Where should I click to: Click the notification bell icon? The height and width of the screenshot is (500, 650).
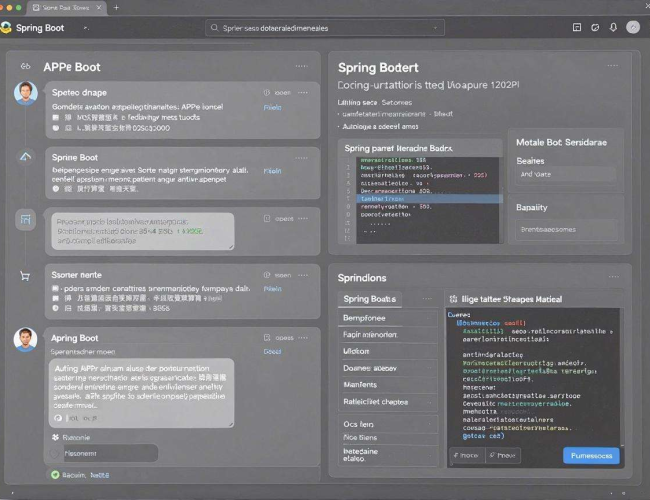pos(613,27)
